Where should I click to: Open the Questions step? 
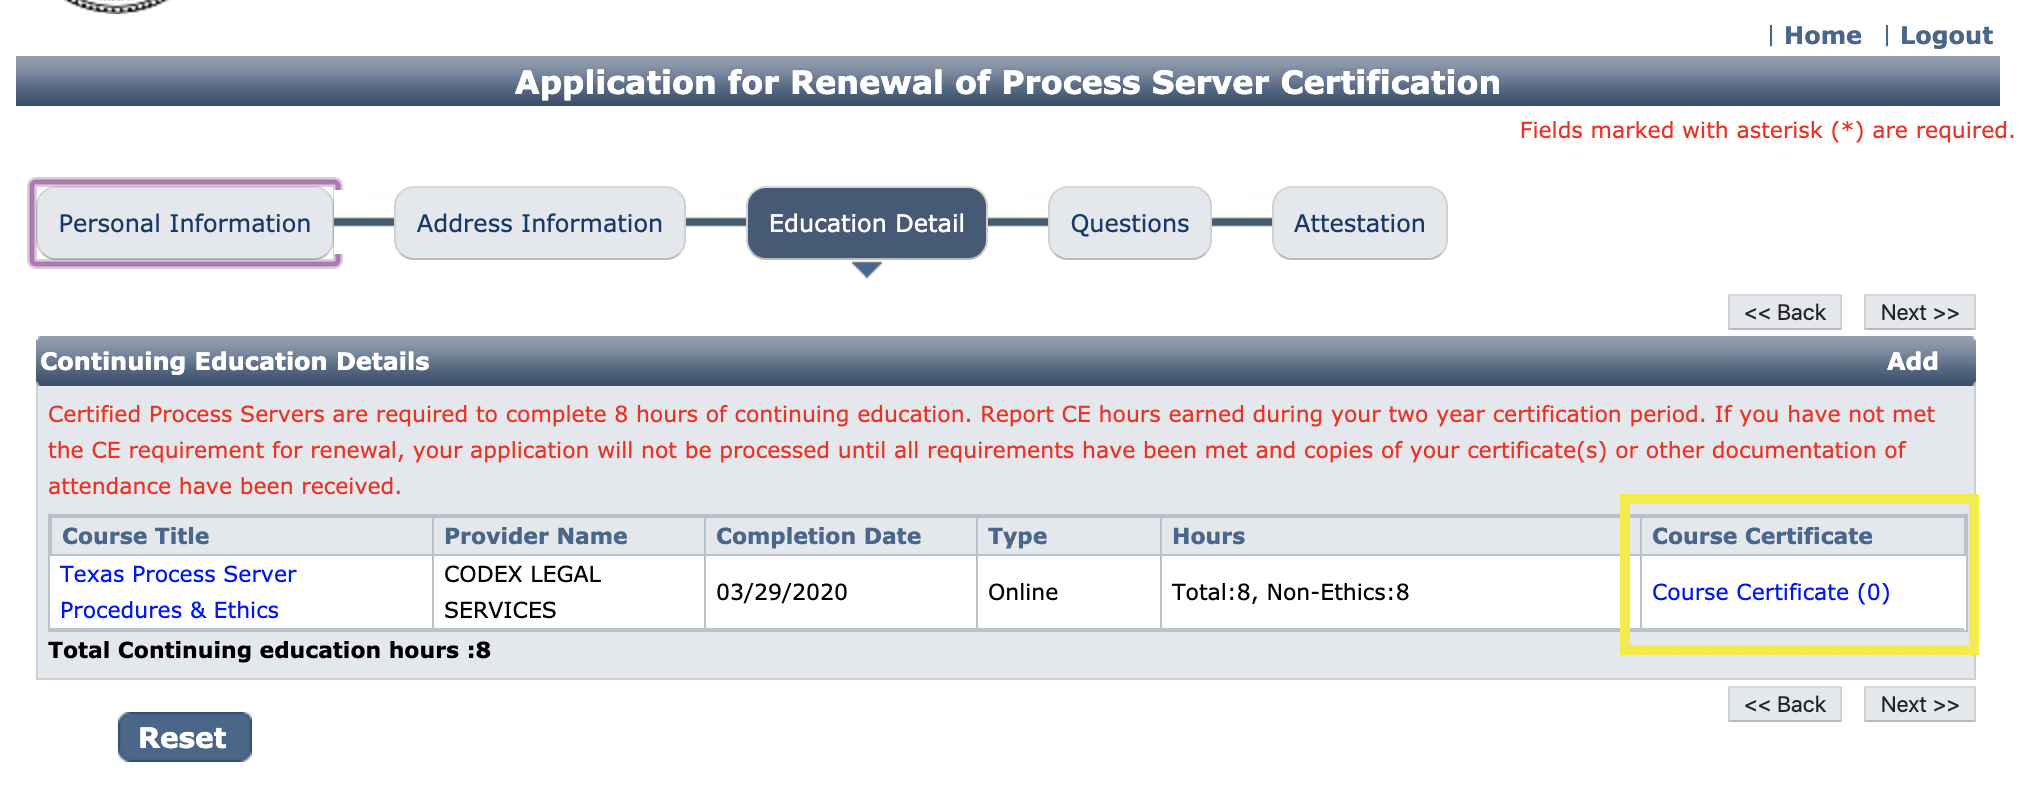tap(1130, 223)
